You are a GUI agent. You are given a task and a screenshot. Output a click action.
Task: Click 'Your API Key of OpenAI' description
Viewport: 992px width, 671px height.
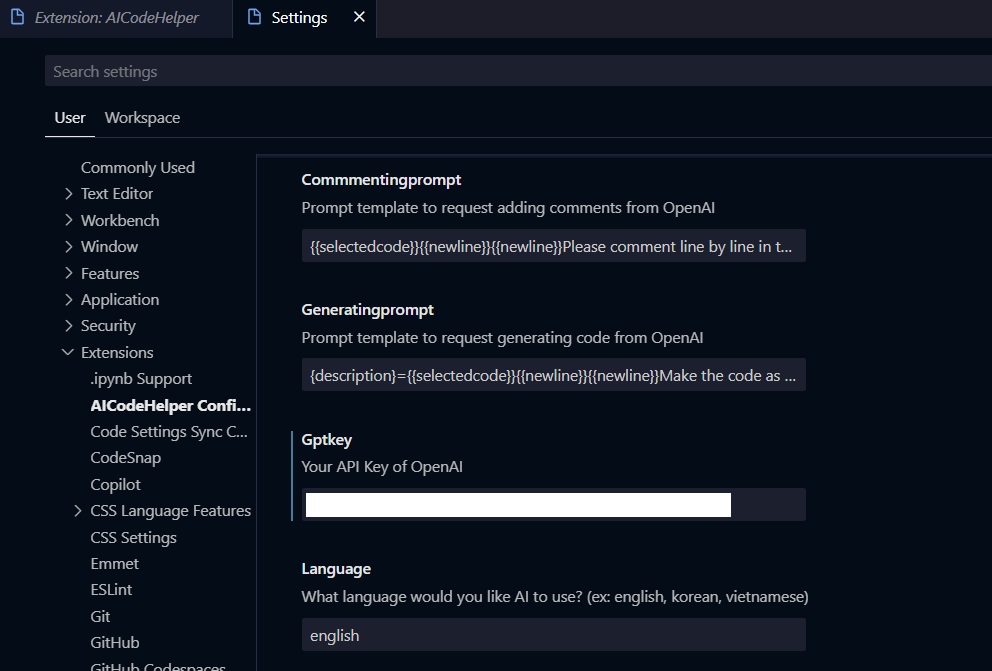point(382,467)
